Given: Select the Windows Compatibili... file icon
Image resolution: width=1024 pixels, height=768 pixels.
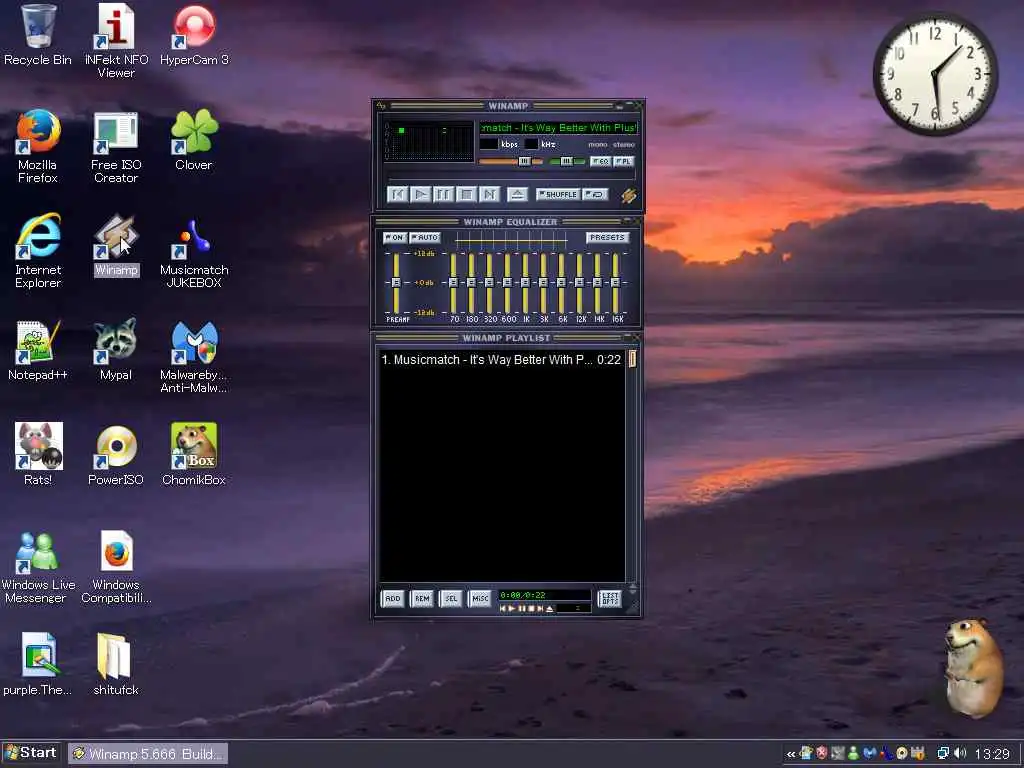Looking at the screenshot, I should pyautogui.click(x=116, y=567).
